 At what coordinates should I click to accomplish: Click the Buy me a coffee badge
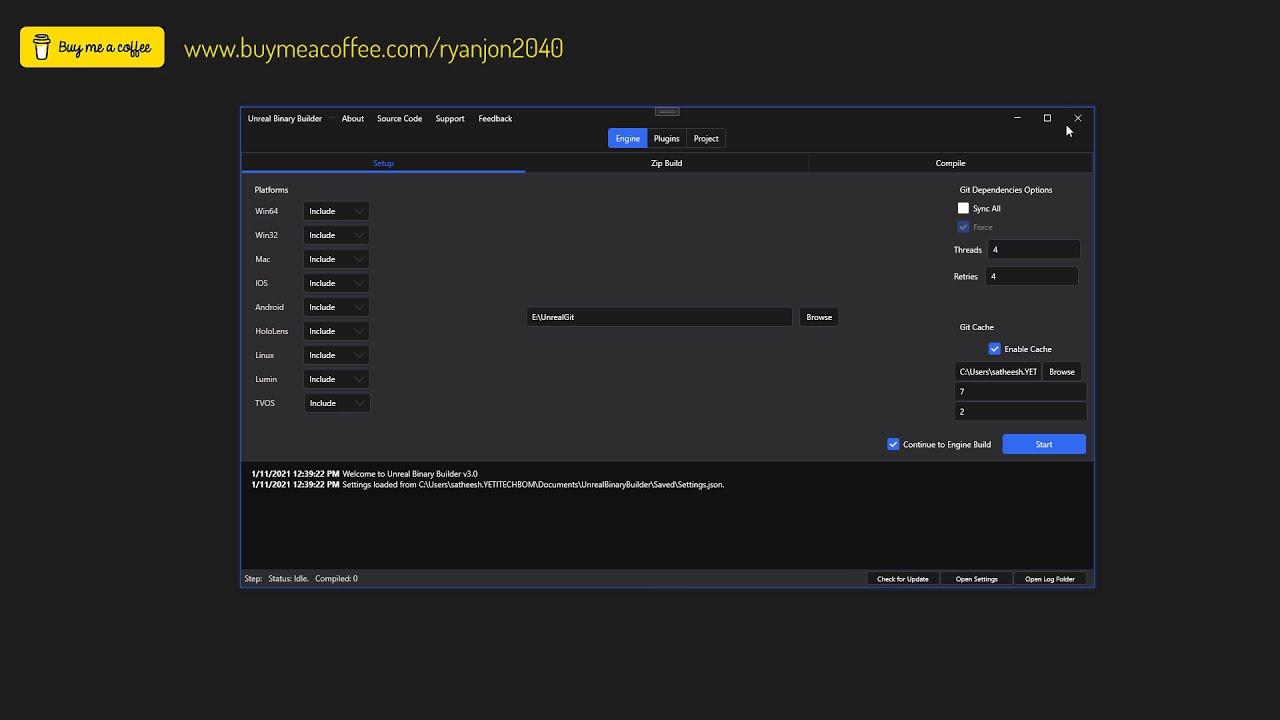(92, 47)
